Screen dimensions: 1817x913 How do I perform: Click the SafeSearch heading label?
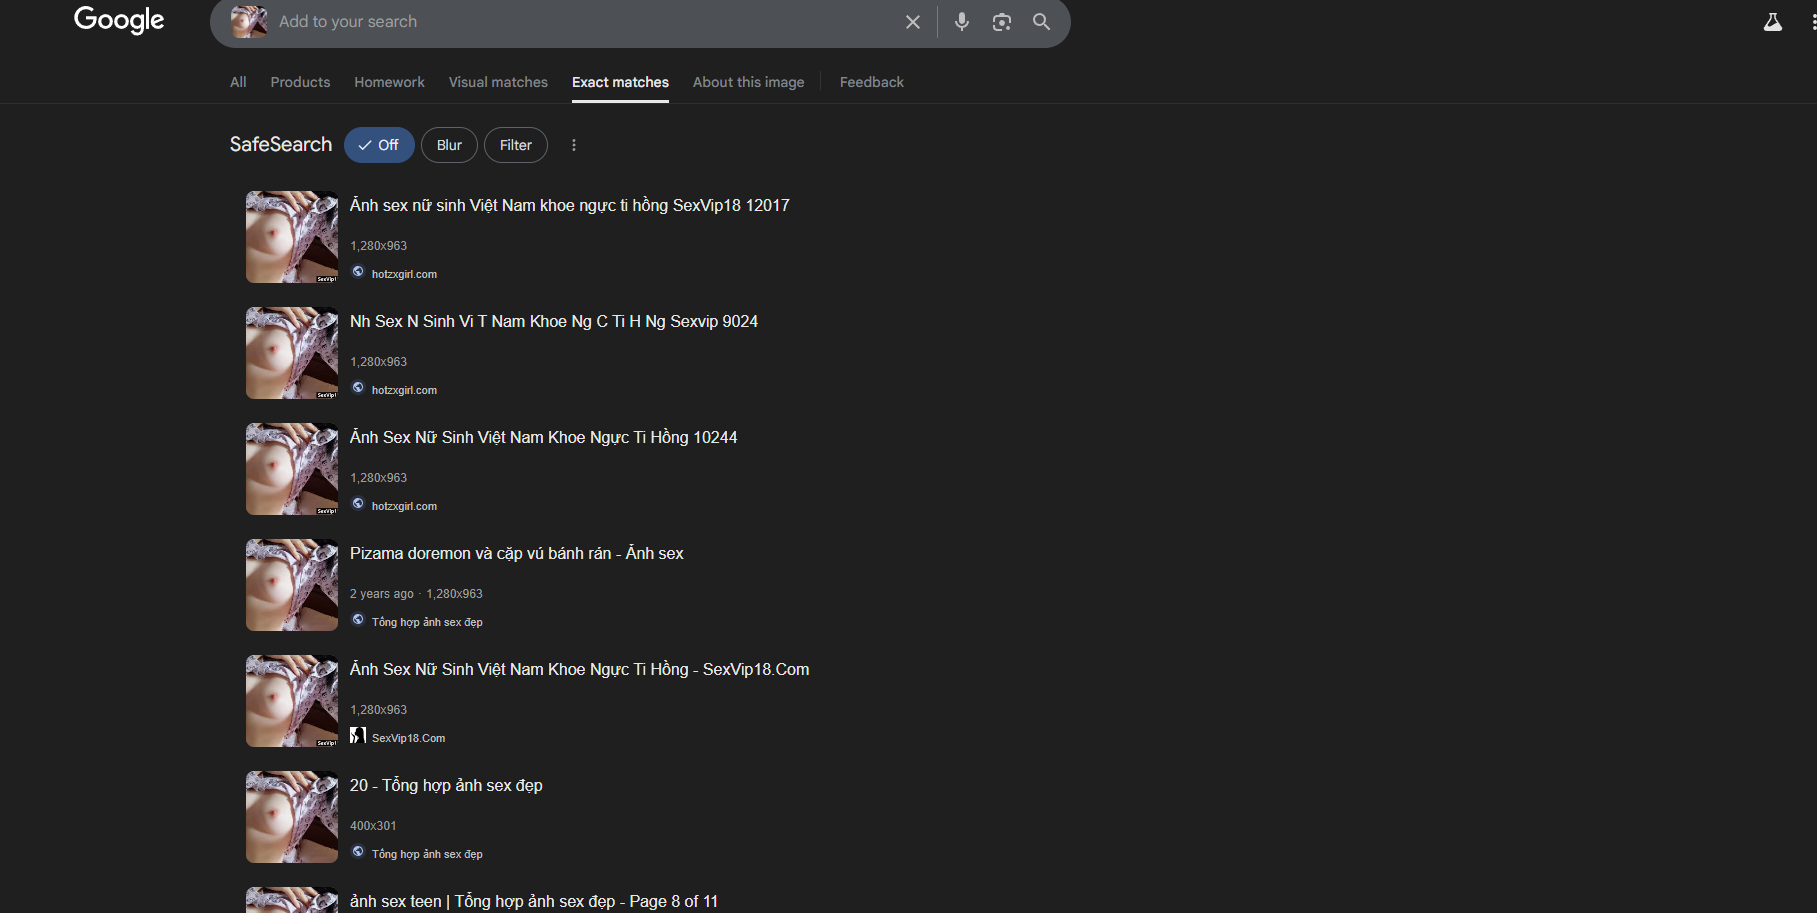click(281, 144)
